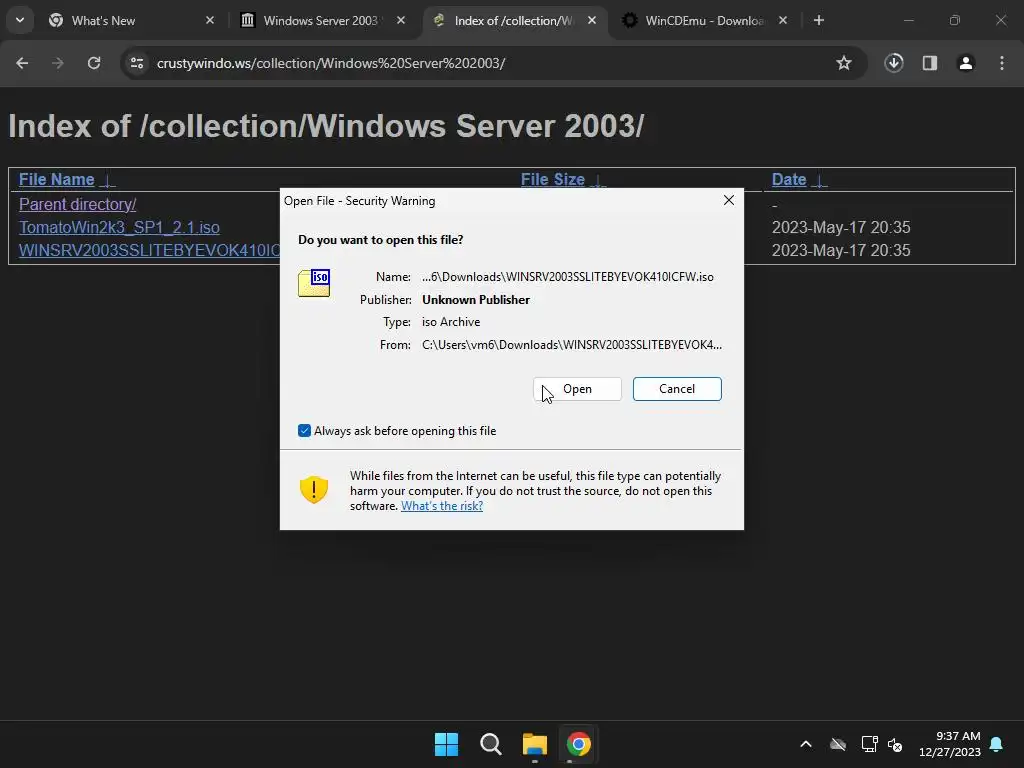Uncheck Always ask before opening this file
Screen dimensions: 1024x768
pos(304,430)
